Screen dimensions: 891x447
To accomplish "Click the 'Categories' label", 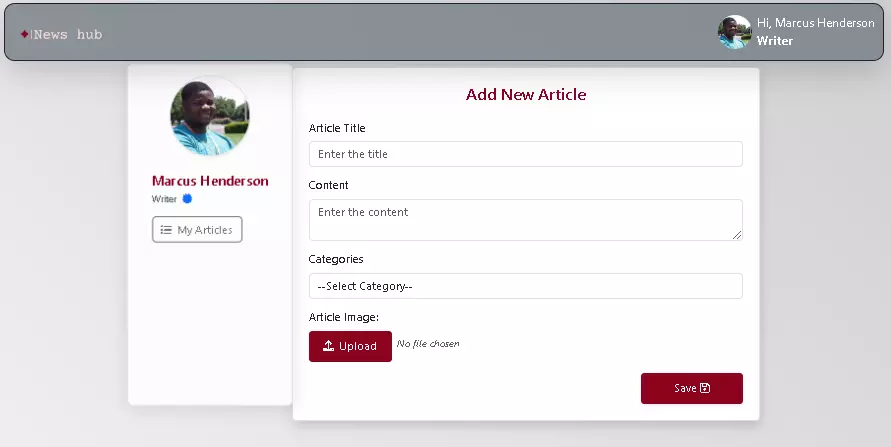I will coord(336,259).
